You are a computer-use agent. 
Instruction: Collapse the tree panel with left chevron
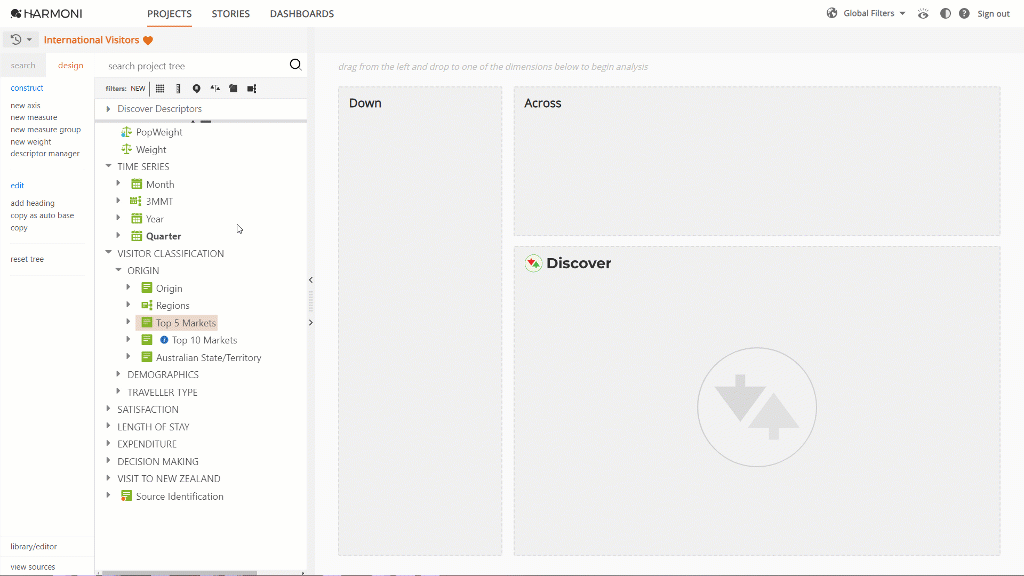311,280
